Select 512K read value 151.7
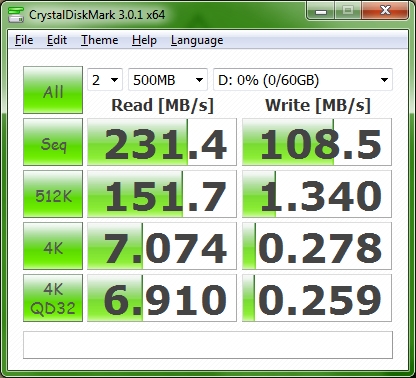Viewport: 416px width, 378px height. [x=162, y=194]
